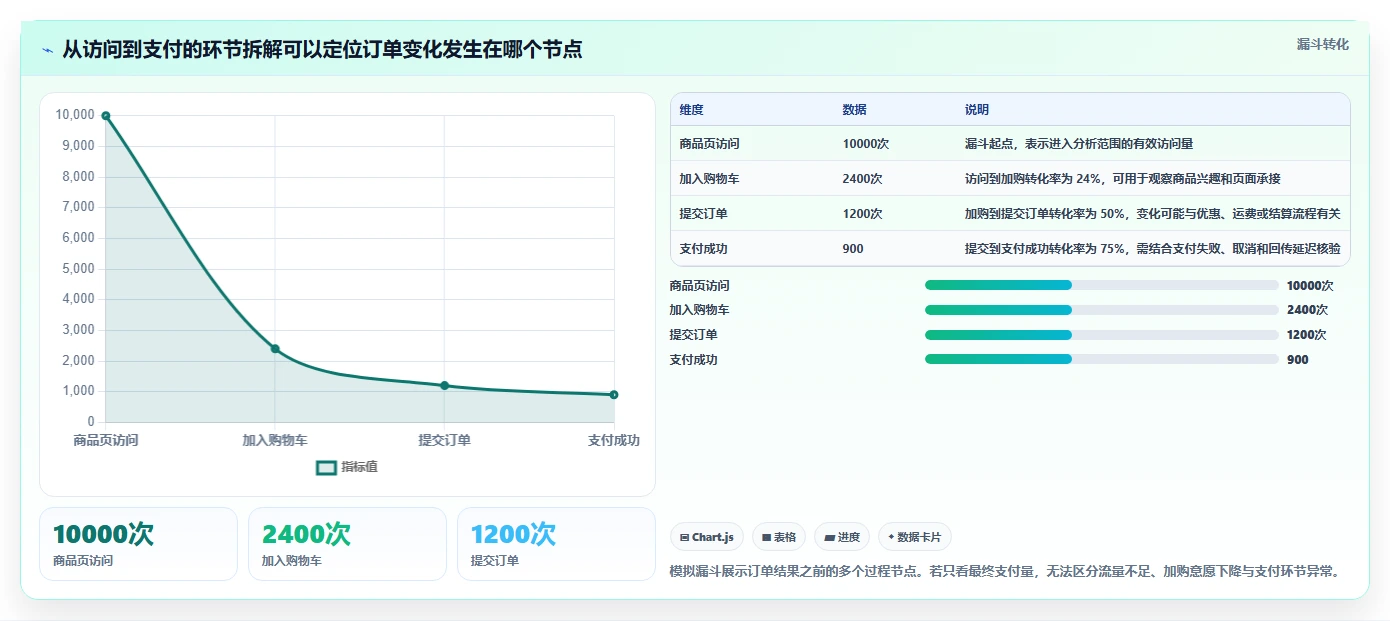Click the 支付成功 data point on the chart
The image size is (1390, 621).
(x=614, y=395)
